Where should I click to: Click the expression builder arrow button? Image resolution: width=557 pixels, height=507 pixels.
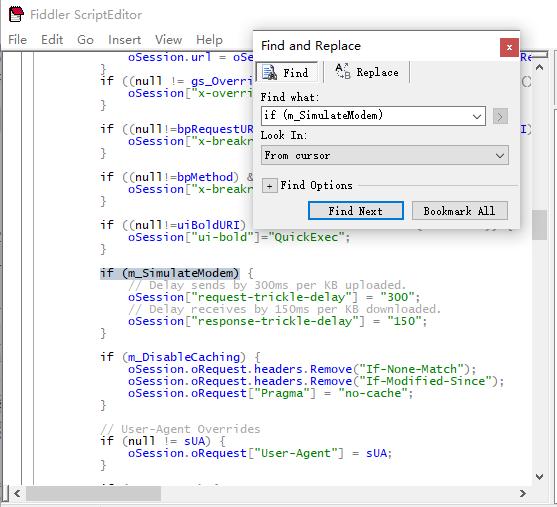click(500, 116)
